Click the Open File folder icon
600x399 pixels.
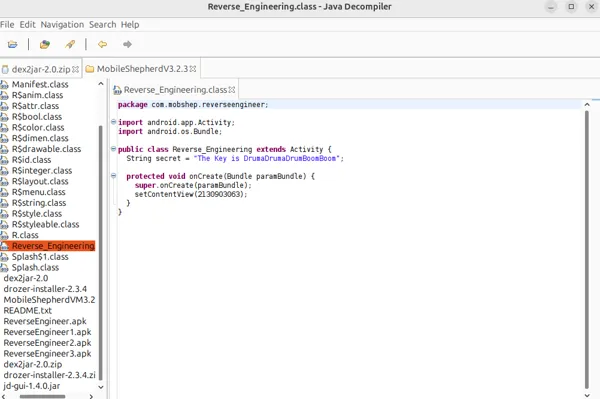click(x=12, y=44)
